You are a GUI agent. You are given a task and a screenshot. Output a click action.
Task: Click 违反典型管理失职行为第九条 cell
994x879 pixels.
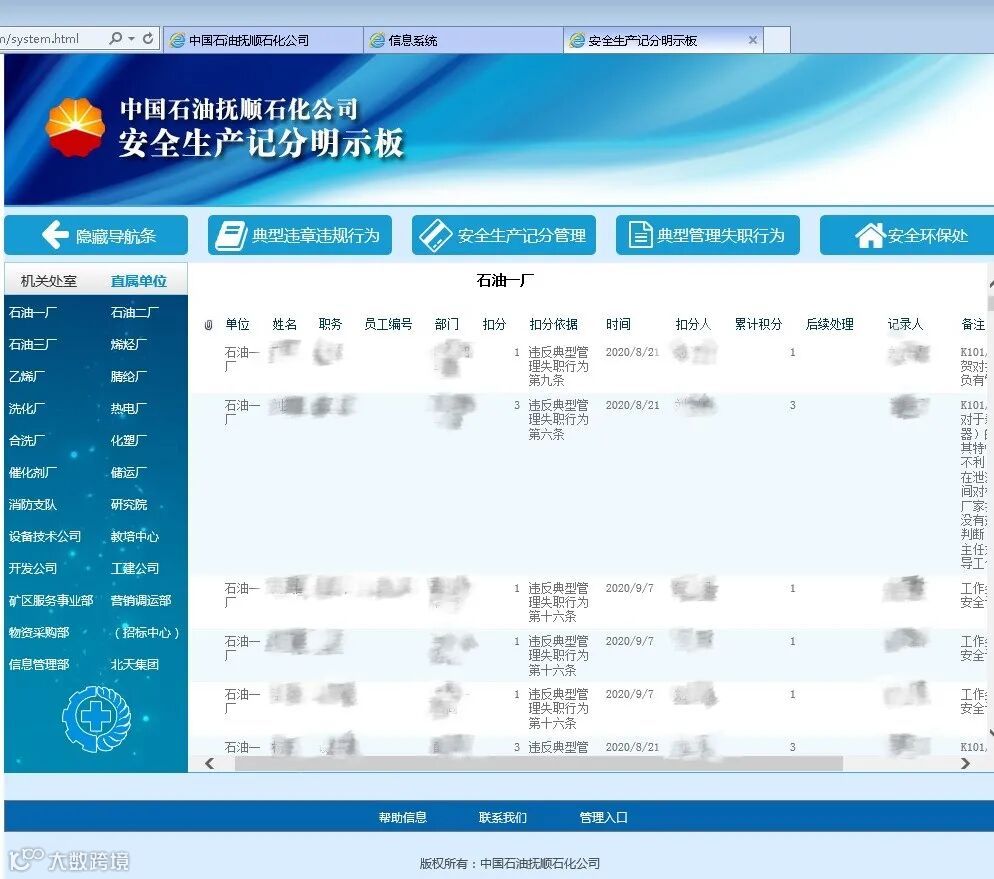tap(558, 366)
